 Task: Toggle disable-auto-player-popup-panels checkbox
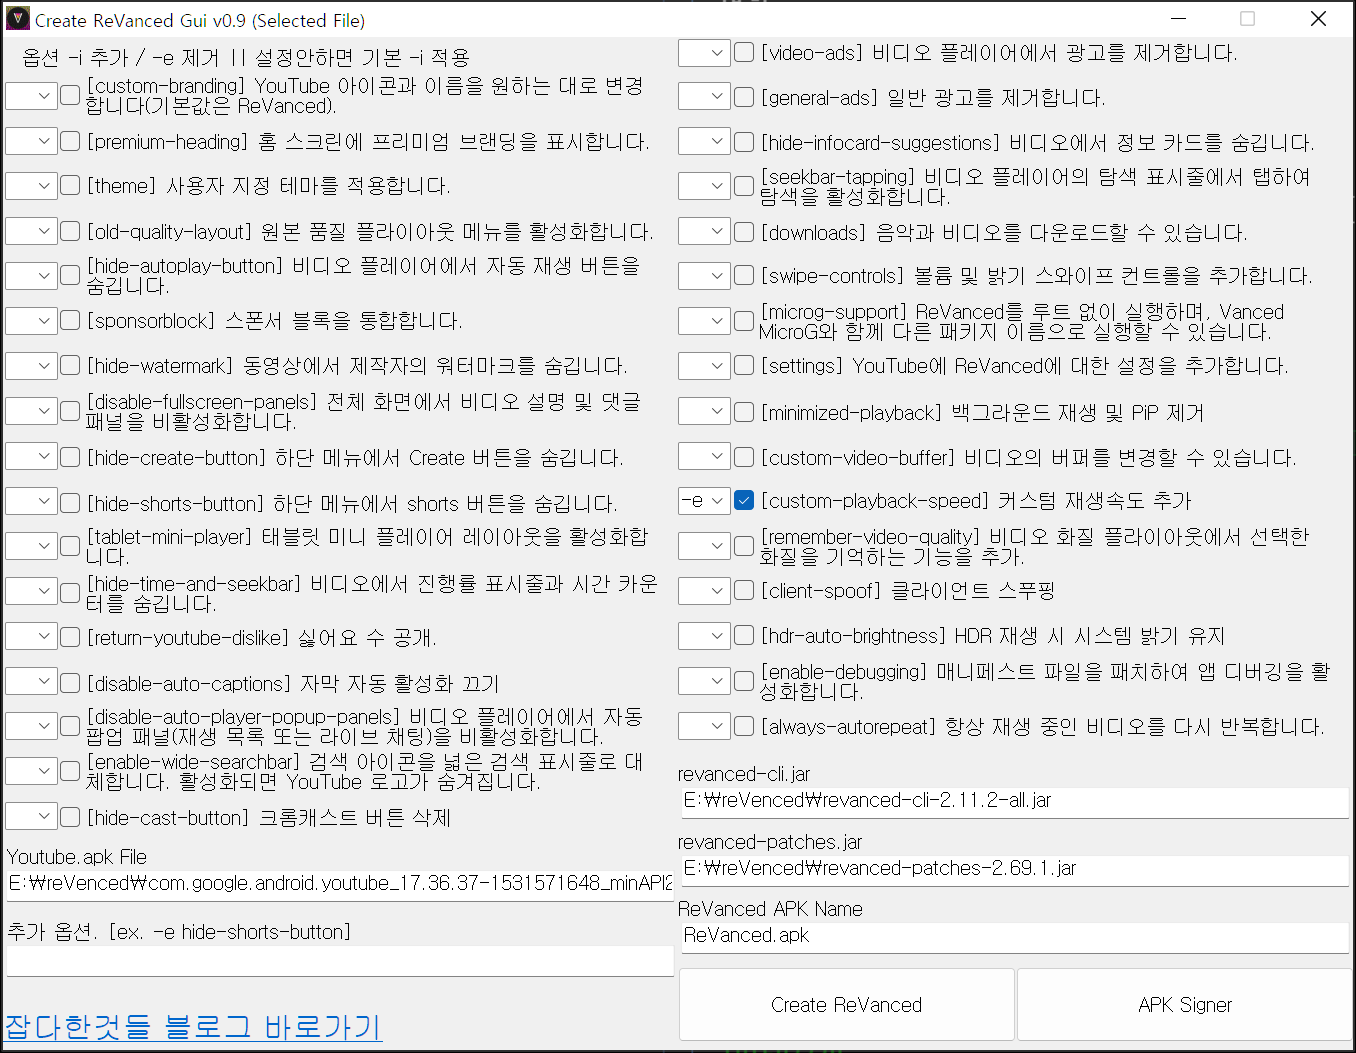70,726
